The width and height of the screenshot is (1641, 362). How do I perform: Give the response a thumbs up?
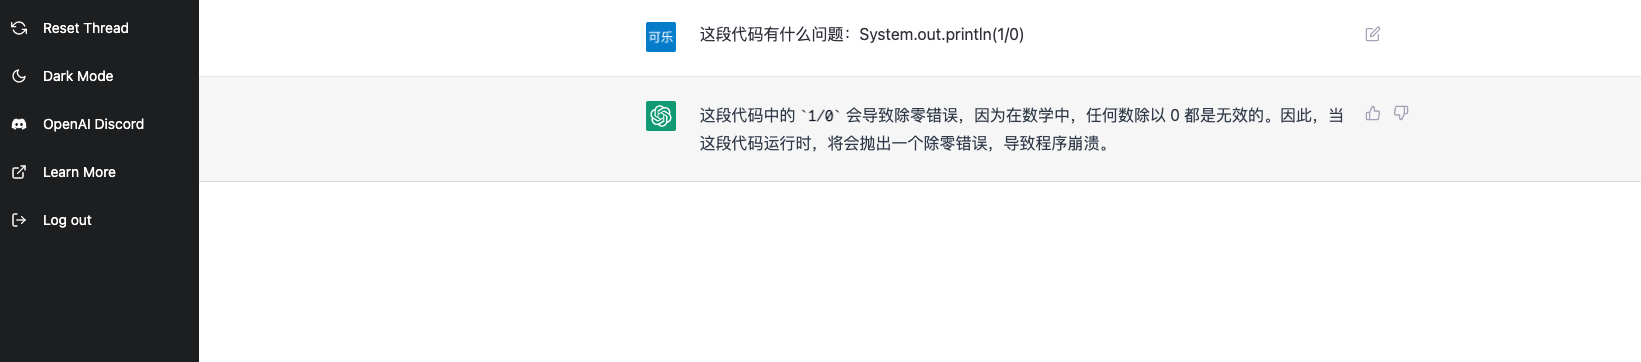[1373, 113]
